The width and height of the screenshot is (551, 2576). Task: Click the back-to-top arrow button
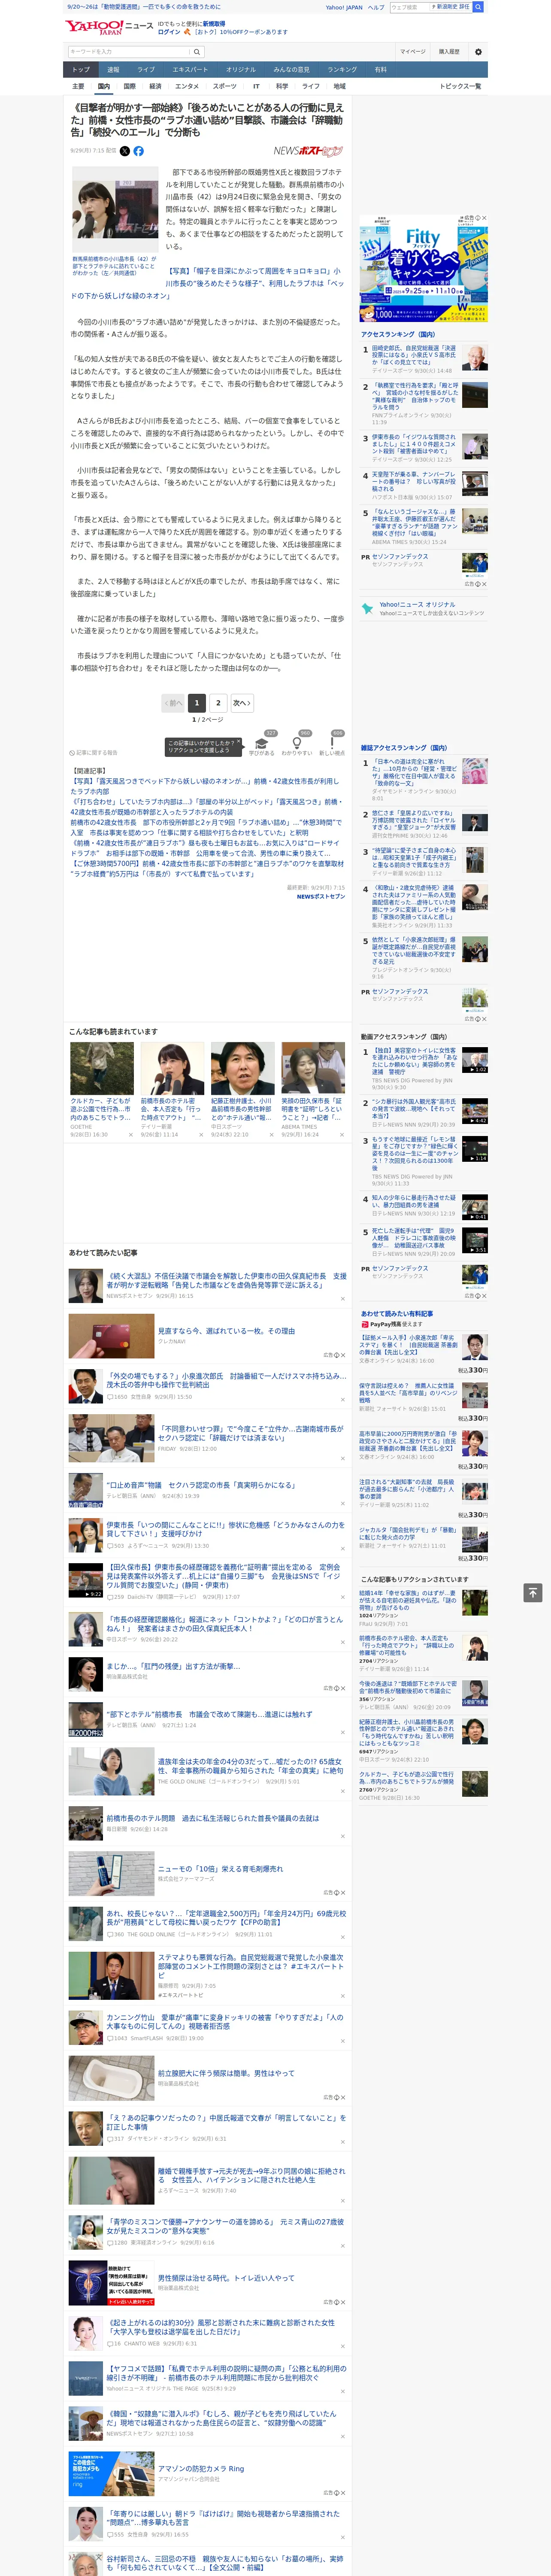click(533, 1592)
